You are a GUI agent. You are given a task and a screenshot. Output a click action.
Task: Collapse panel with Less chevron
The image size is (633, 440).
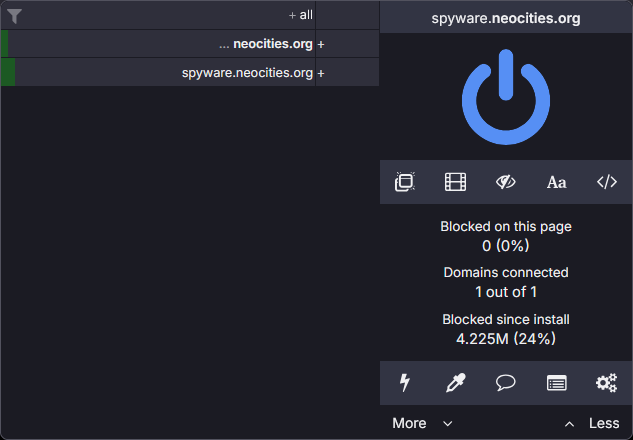click(x=592, y=423)
